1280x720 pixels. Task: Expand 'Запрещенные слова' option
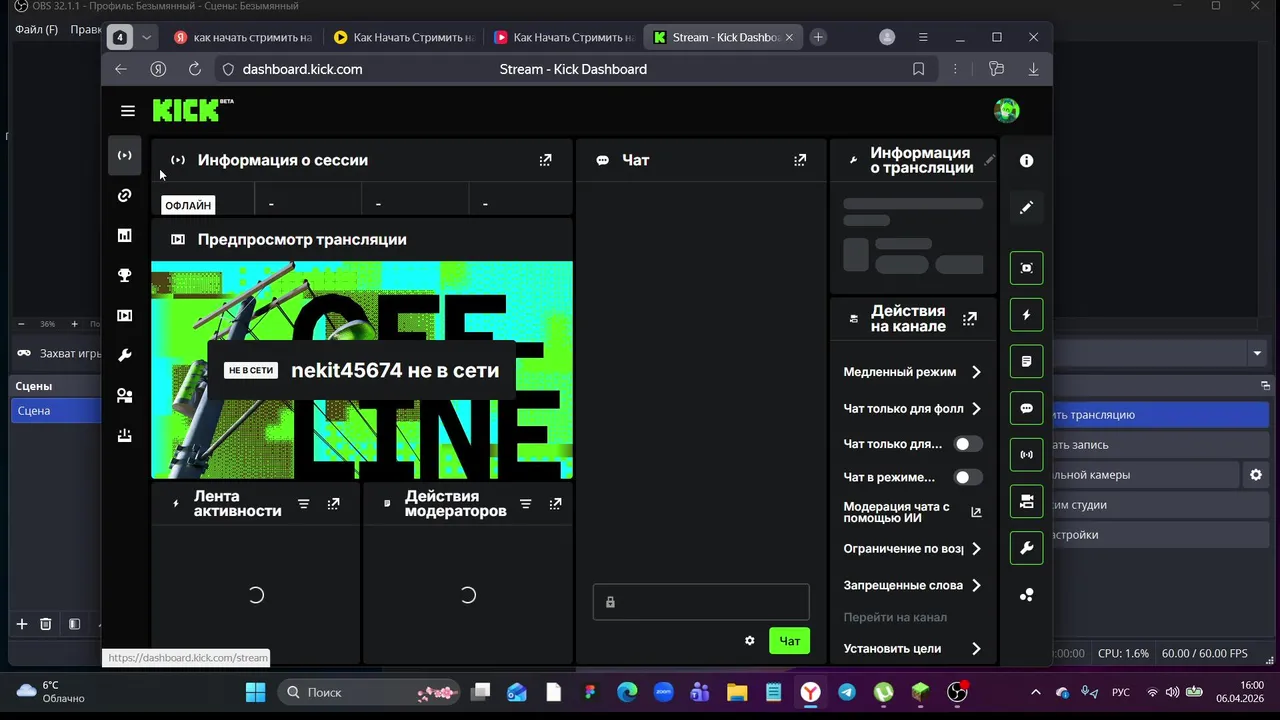(x=912, y=585)
